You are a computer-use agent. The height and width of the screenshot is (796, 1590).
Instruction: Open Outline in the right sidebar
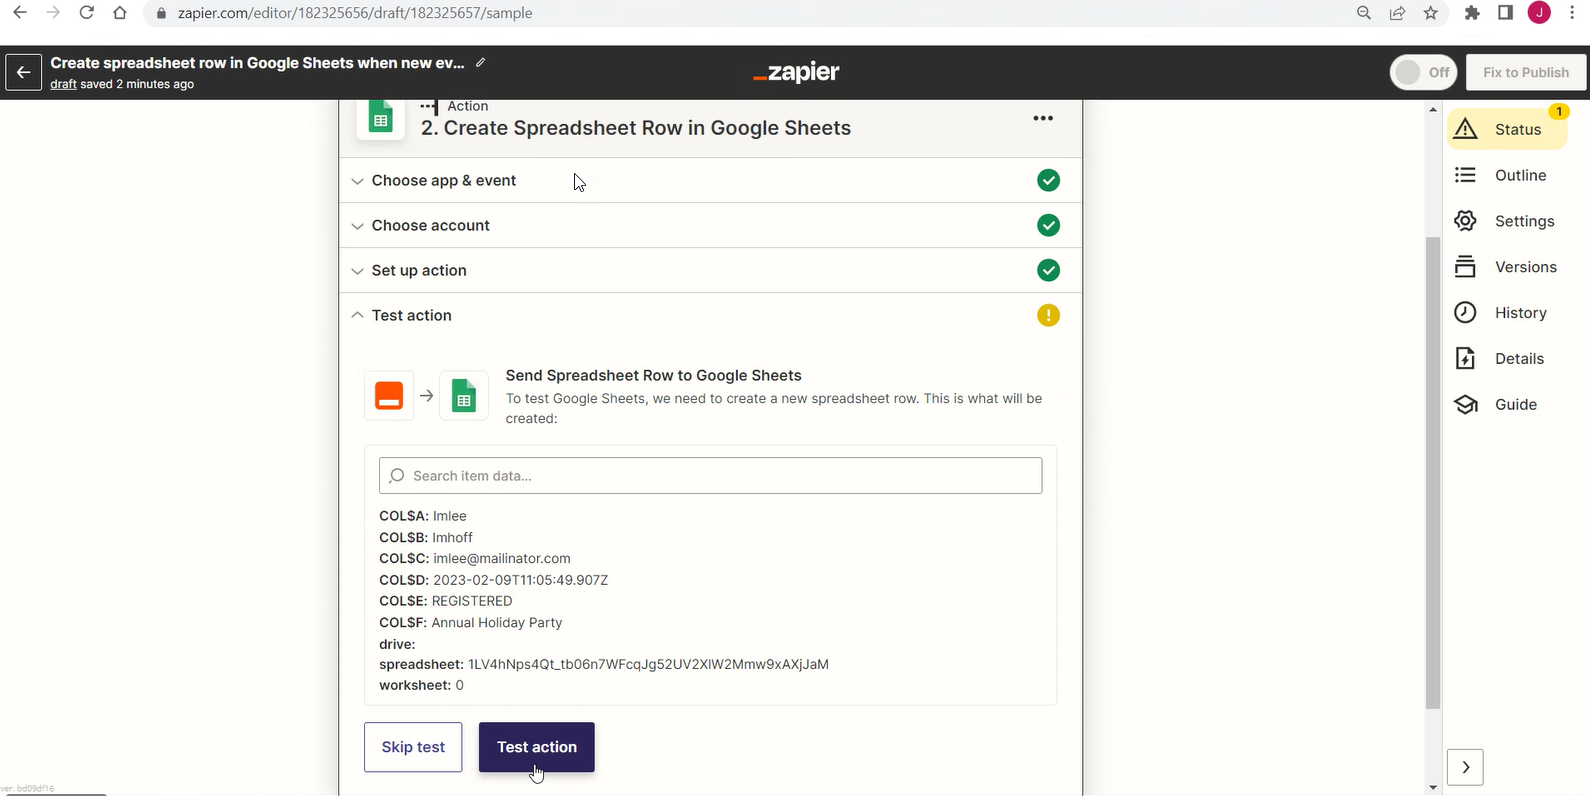[1501, 176]
